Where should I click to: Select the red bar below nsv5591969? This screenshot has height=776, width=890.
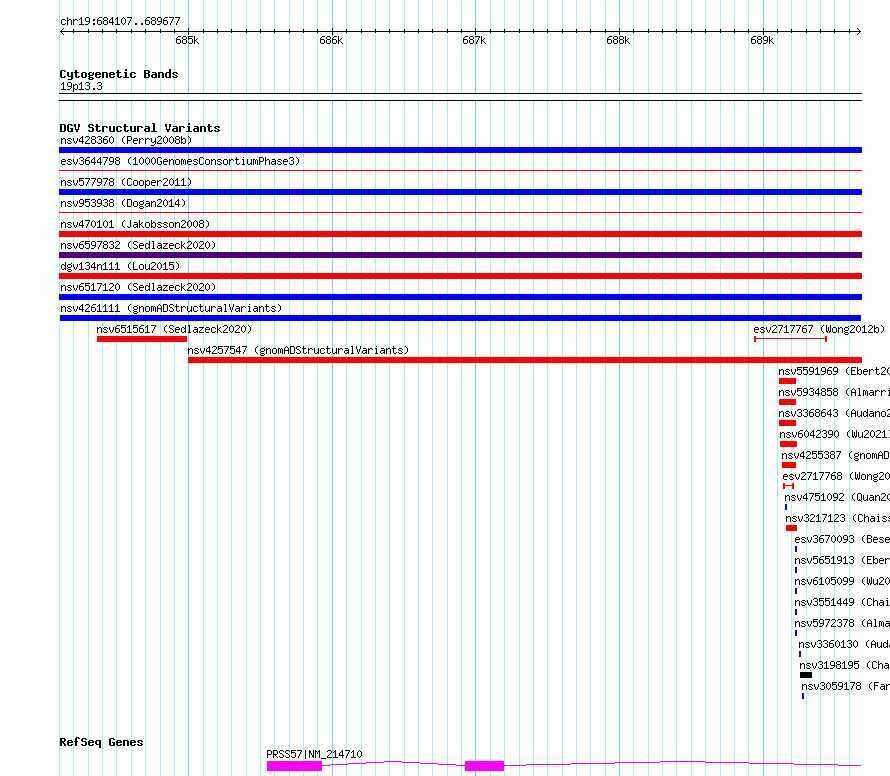[787, 381]
